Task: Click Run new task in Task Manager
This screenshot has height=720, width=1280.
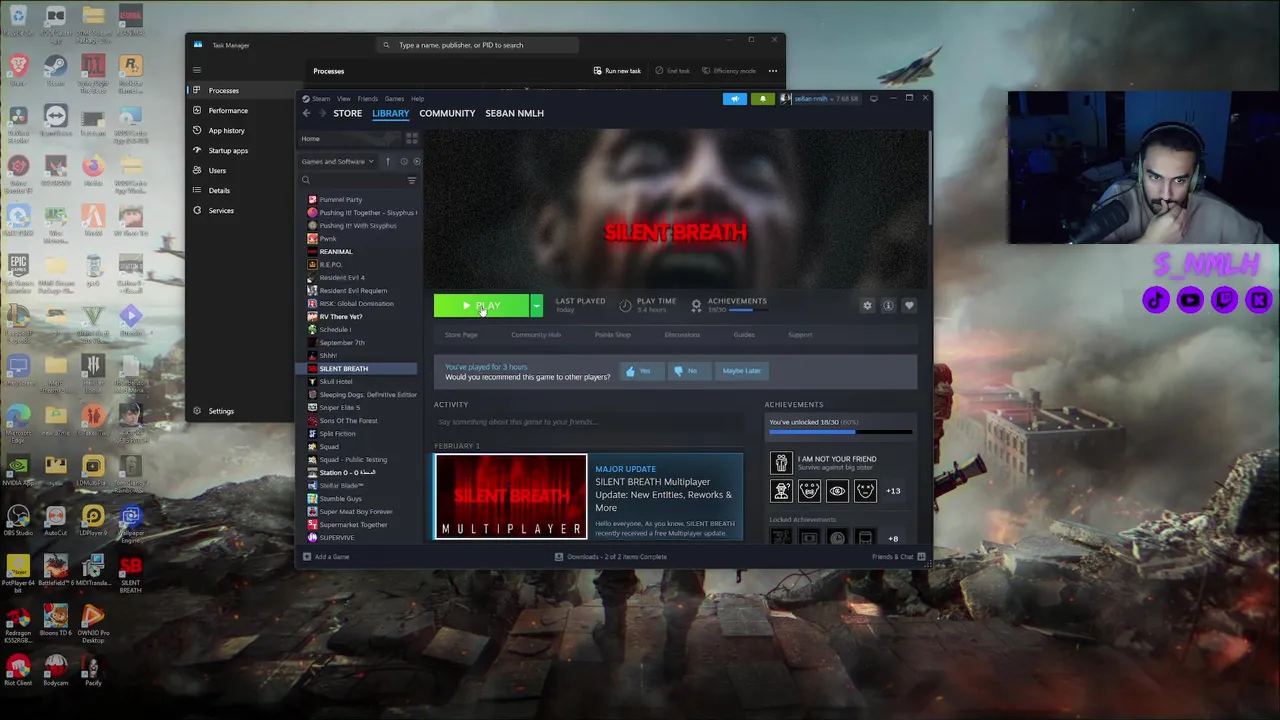Action: (617, 71)
